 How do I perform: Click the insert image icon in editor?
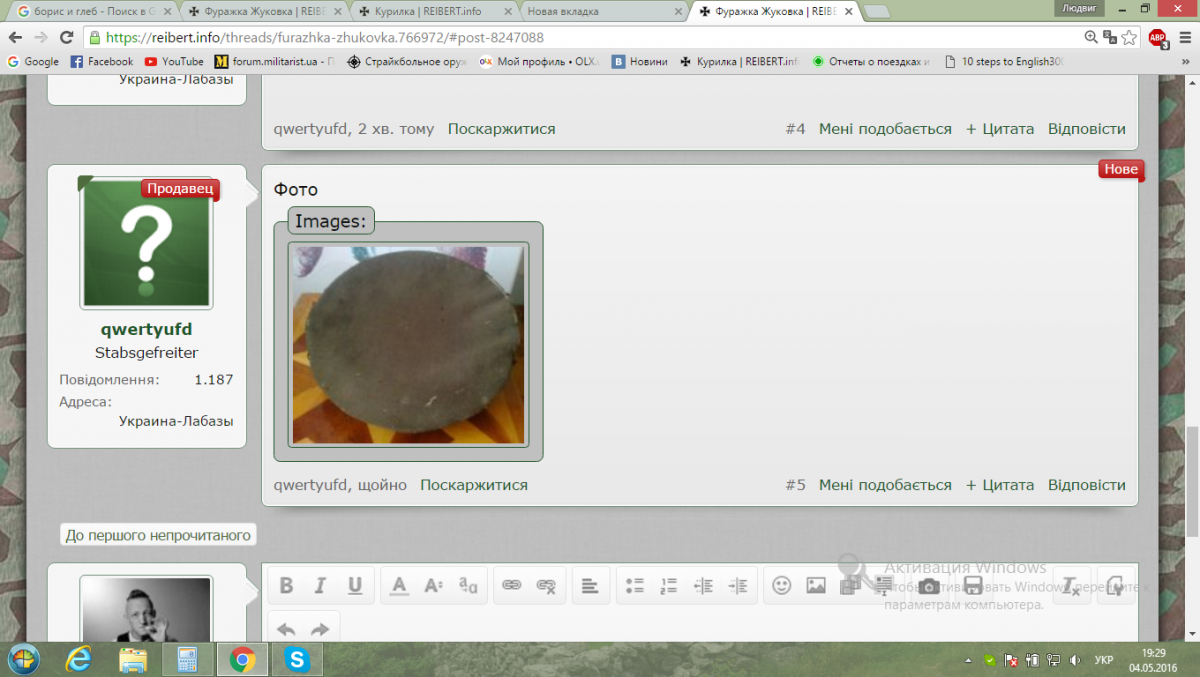pyautogui.click(x=816, y=586)
